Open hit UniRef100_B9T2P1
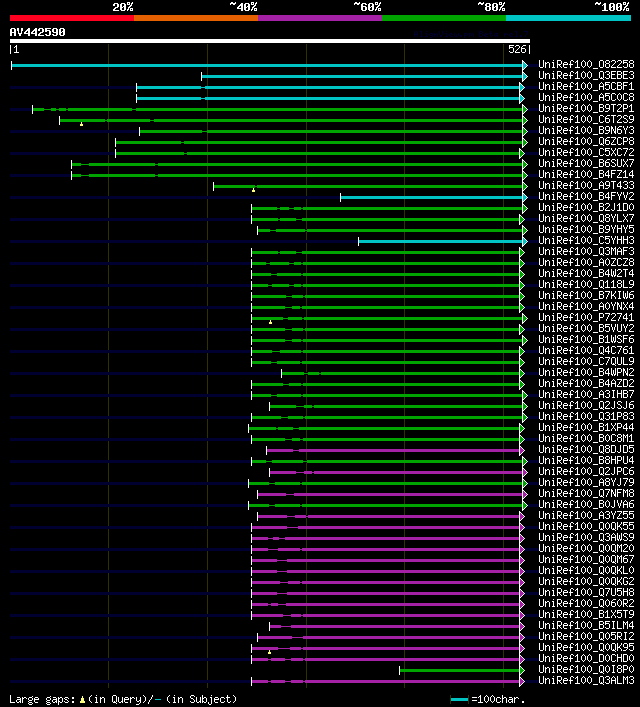Screen dimensions: 640x707 (x=586, y=109)
